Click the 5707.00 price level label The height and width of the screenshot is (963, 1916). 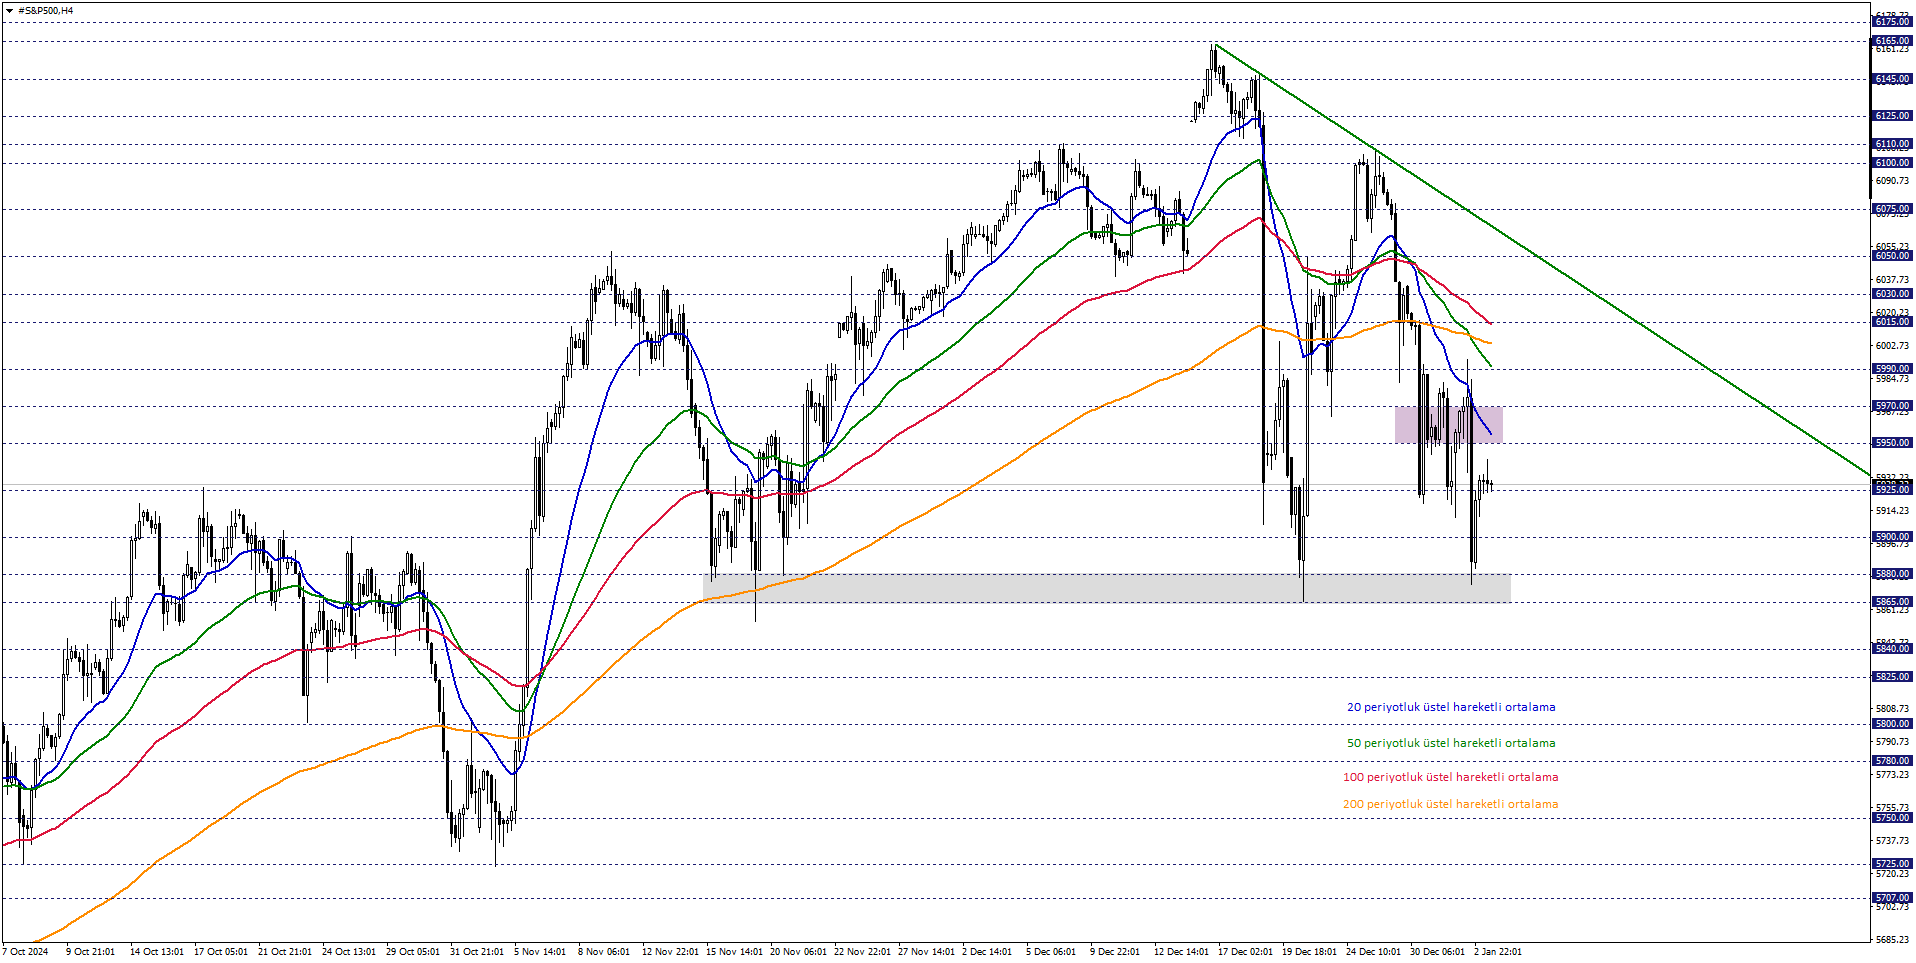point(1892,898)
